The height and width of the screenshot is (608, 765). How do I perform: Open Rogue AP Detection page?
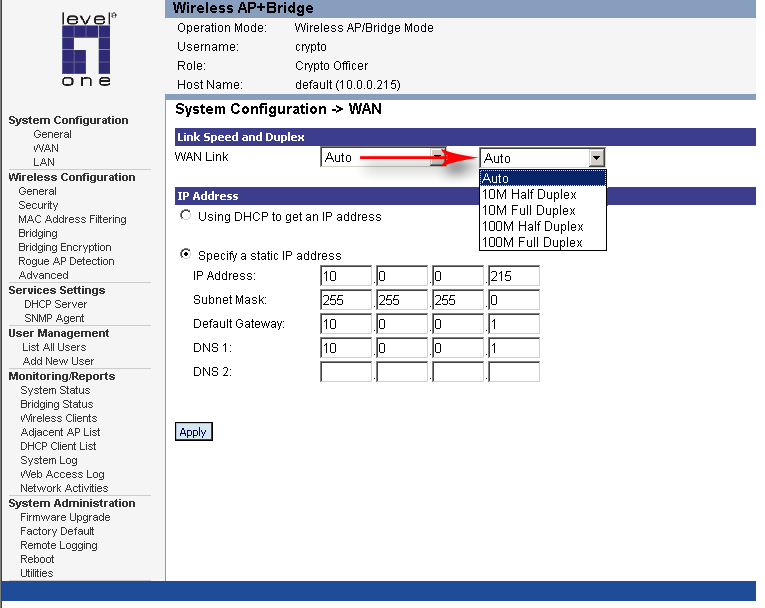pos(66,261)
